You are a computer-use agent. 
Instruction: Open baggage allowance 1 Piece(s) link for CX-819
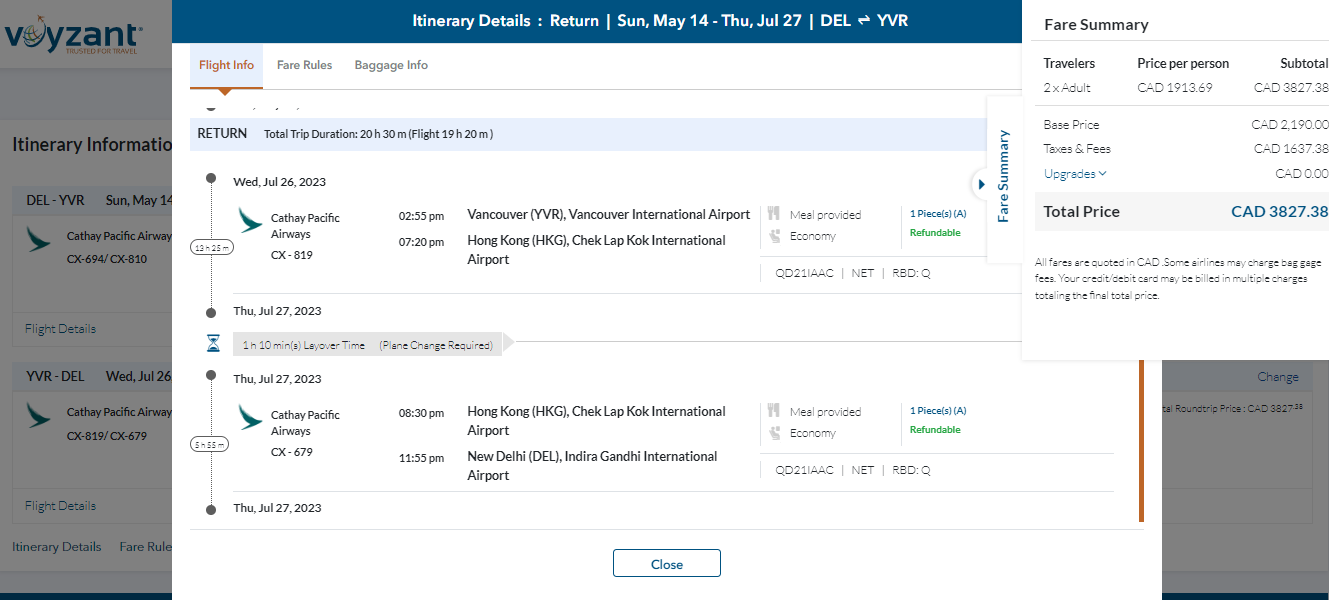(x=937, y=213)
